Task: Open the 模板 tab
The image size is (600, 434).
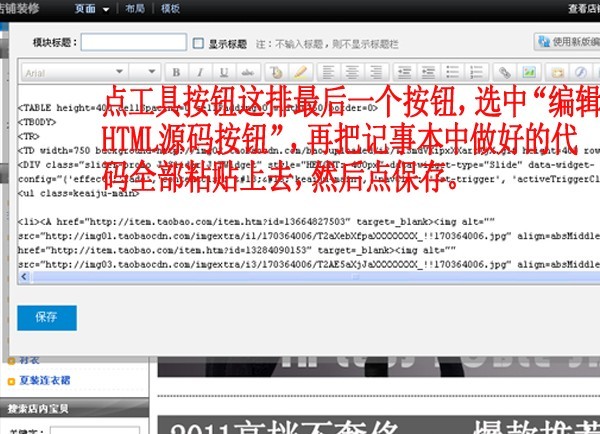Action: pos(171,8)
